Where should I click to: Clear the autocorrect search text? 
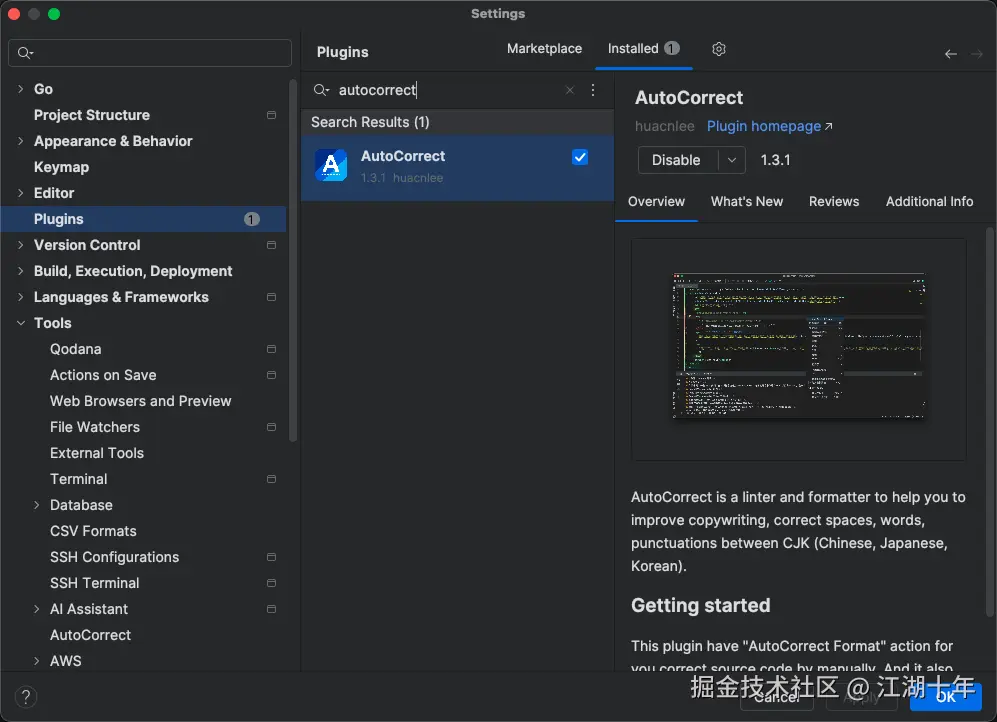click(x=570, y=90)
